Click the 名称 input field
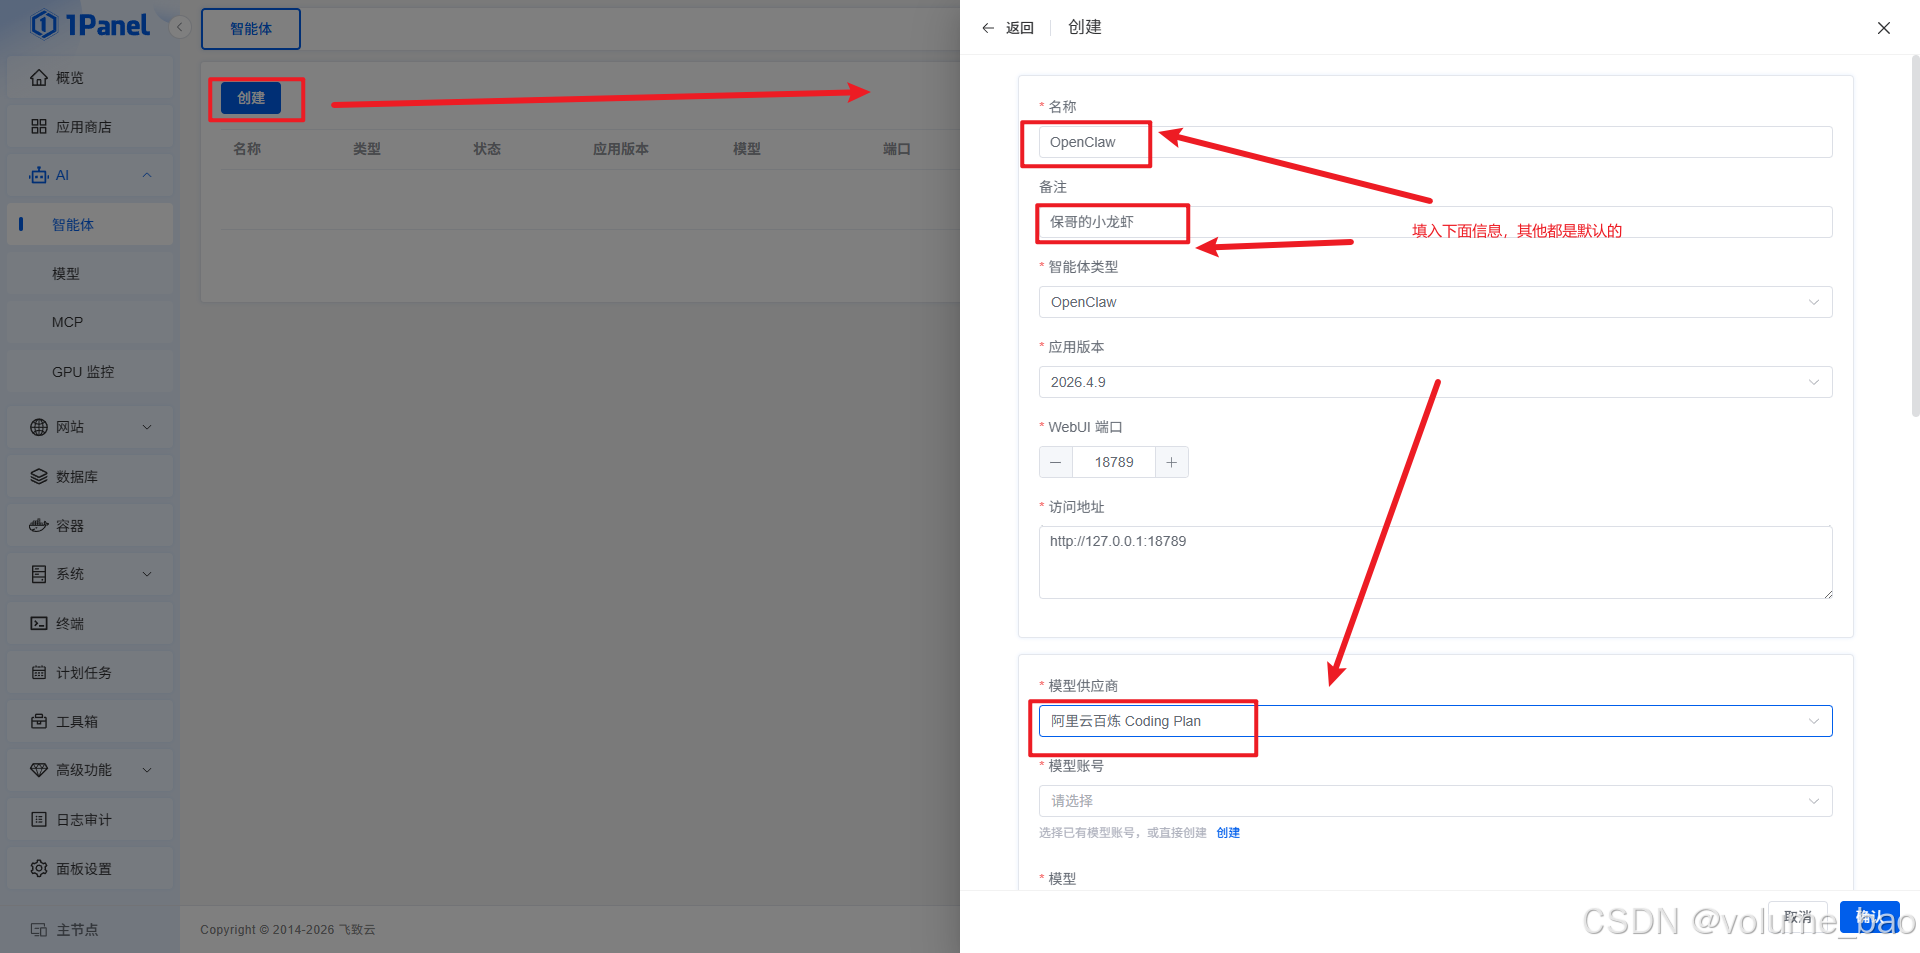This screenshot has height=953, width=1920. click(1435, 142)
